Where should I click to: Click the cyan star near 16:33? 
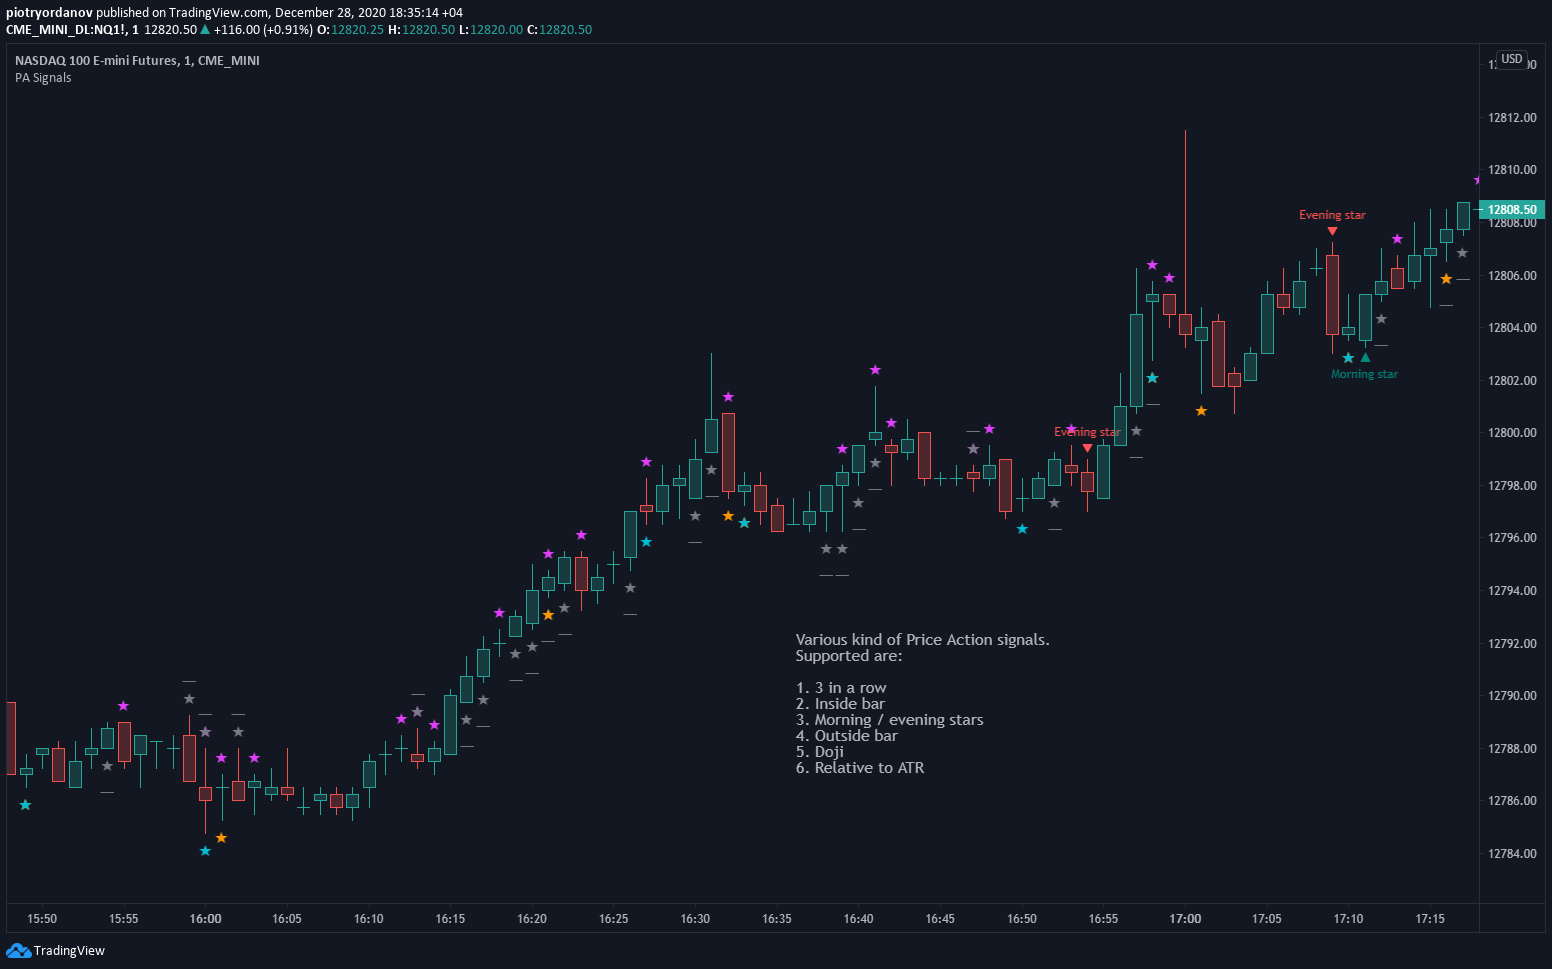[744, 523]
